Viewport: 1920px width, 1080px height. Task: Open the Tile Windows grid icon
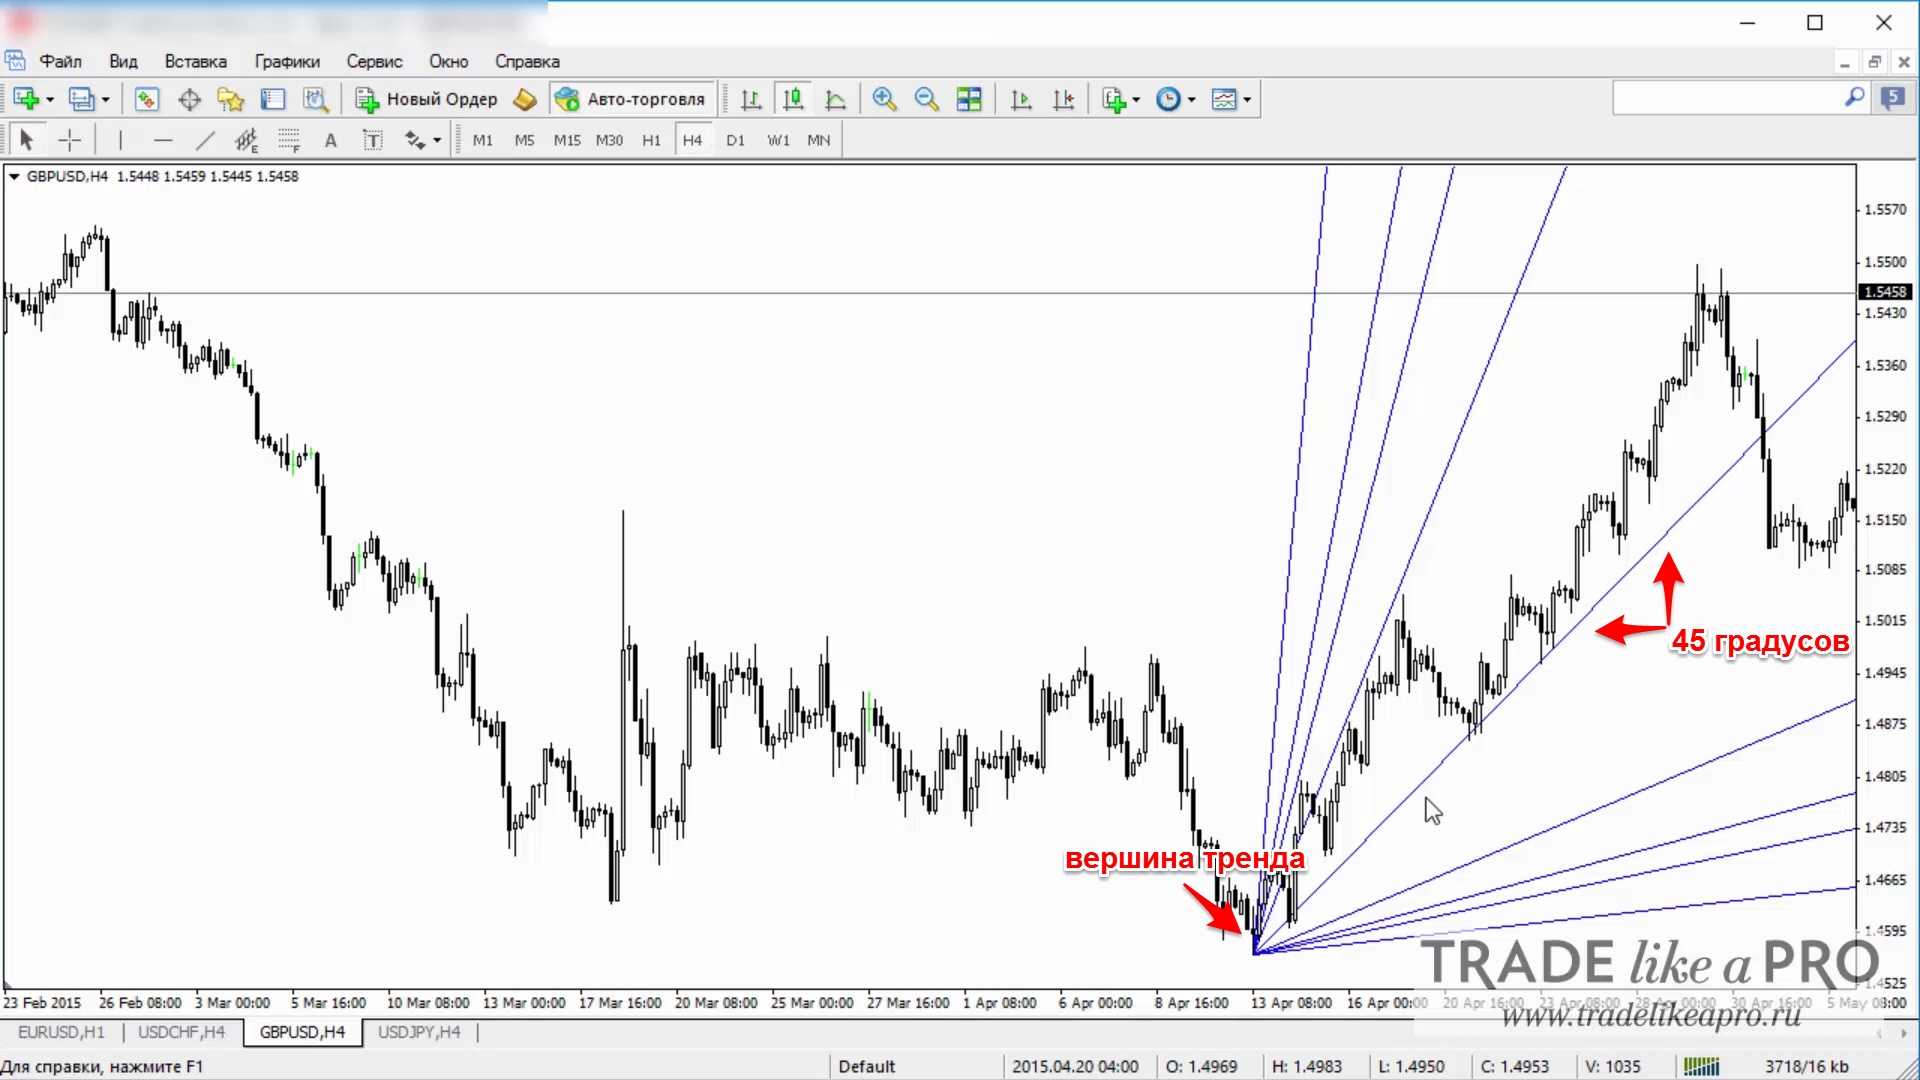pyautogui.click(x=968, y=99)
